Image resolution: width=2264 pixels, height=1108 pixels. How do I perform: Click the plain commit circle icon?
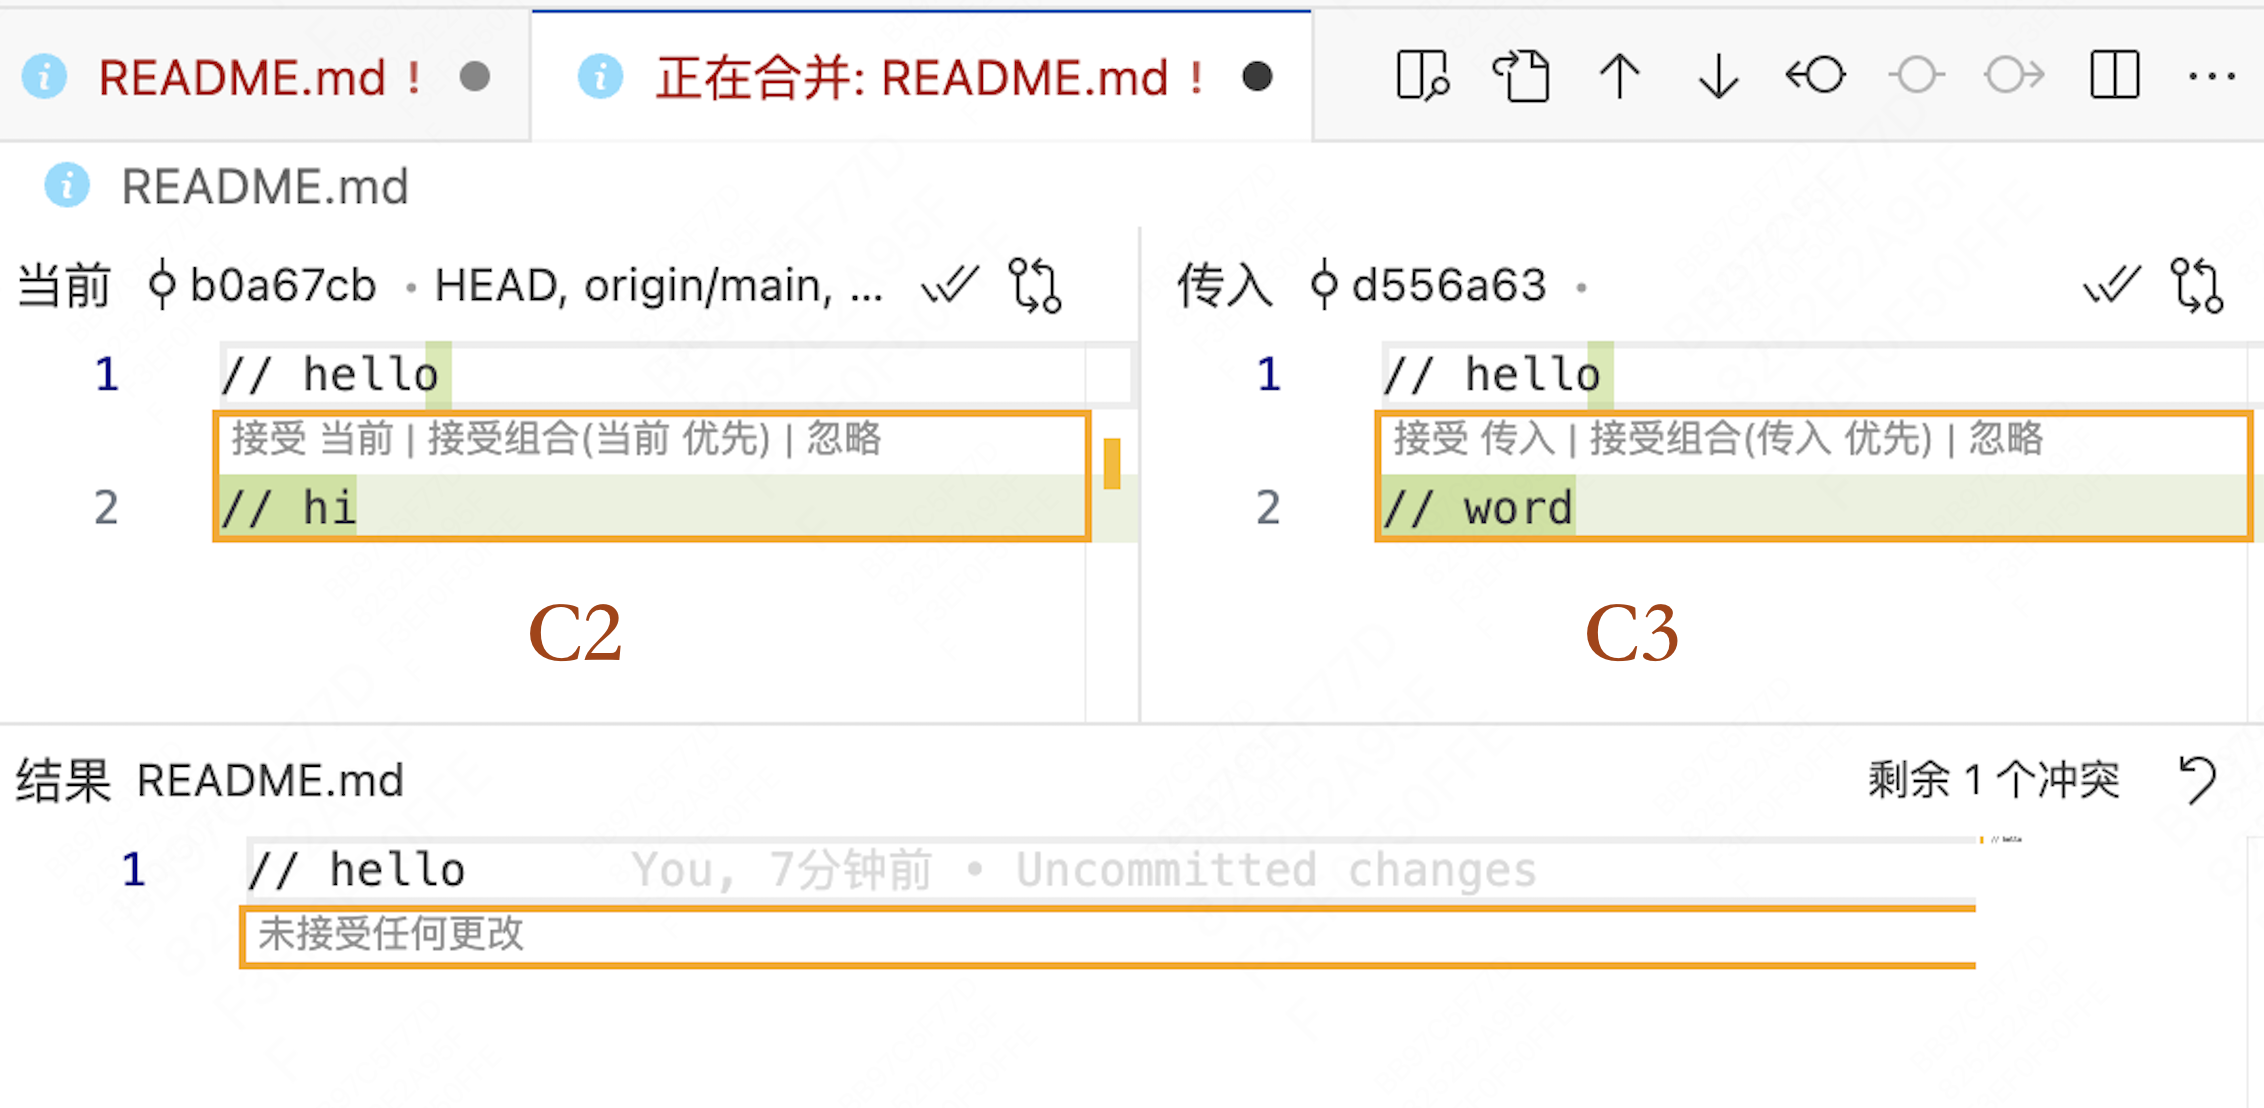(1916, 75)
